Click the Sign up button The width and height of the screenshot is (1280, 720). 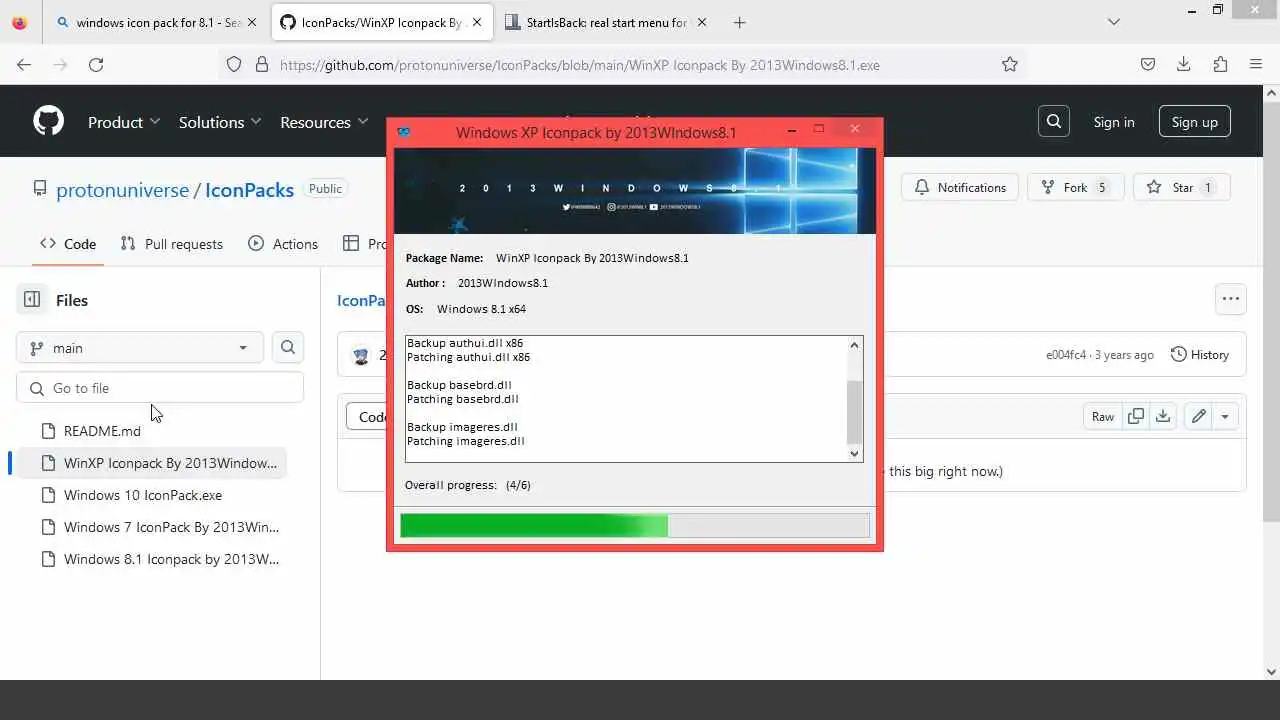pyautogui.click(x=1195, y=122)
